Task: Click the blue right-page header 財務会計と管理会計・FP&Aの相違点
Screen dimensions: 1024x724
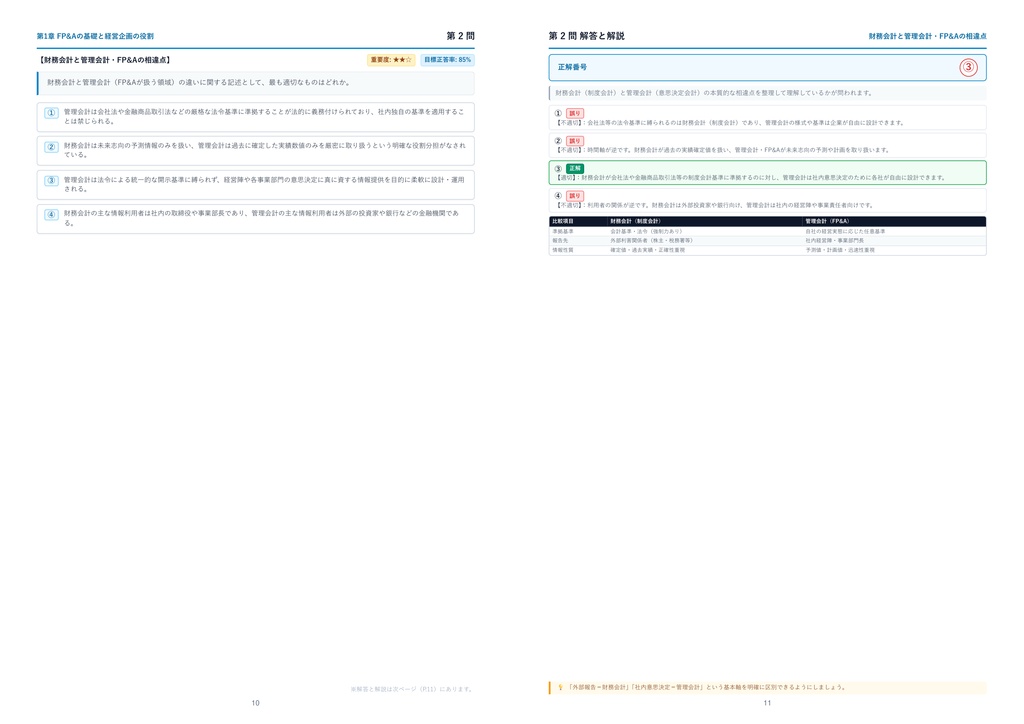Action: [x=927, y=36]
